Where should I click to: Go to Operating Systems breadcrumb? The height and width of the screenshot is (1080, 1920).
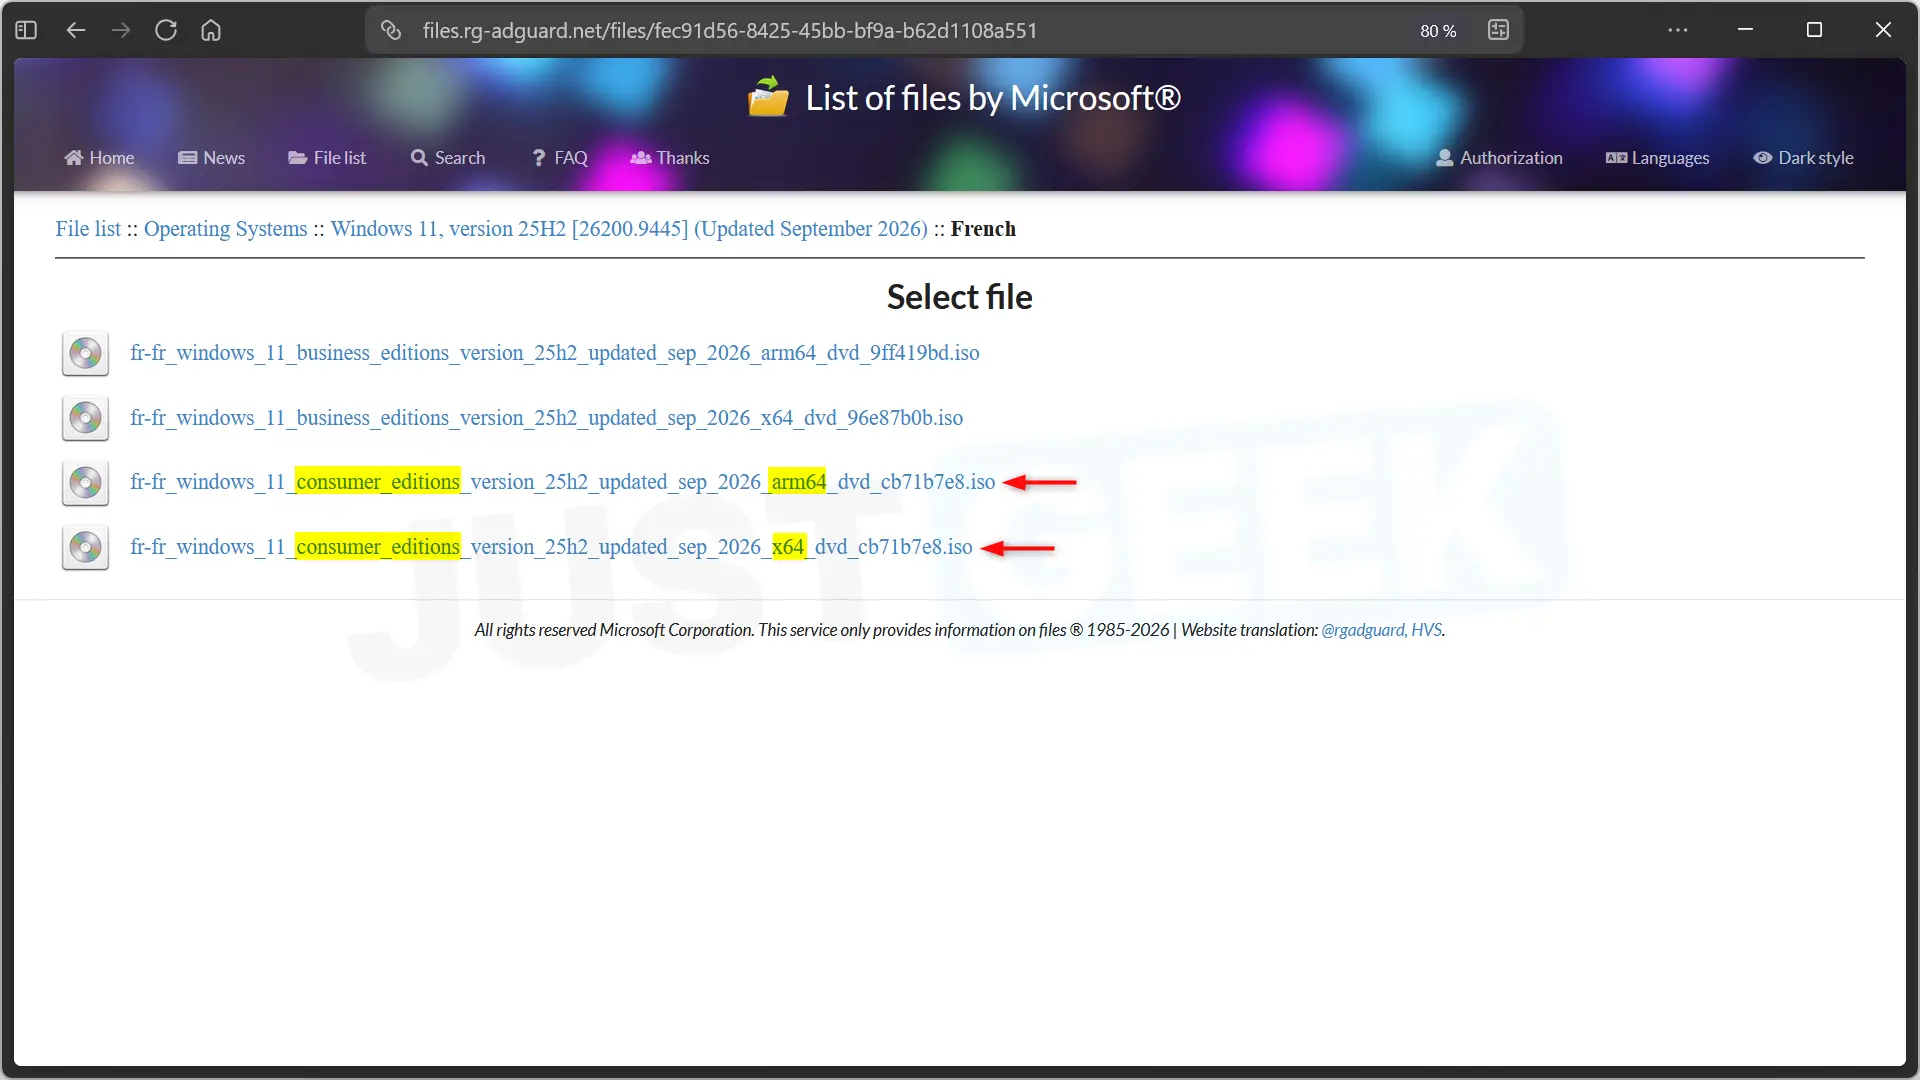tap(225, 229)
